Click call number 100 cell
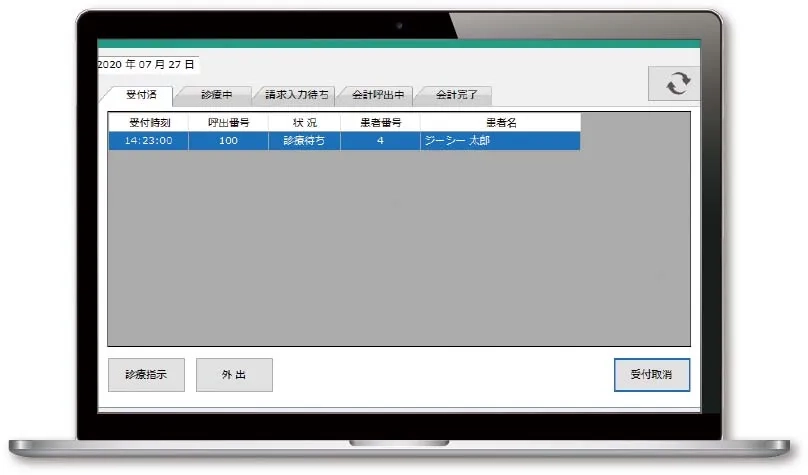This screenshot has height=475, width=808. (x=228, y=141)
